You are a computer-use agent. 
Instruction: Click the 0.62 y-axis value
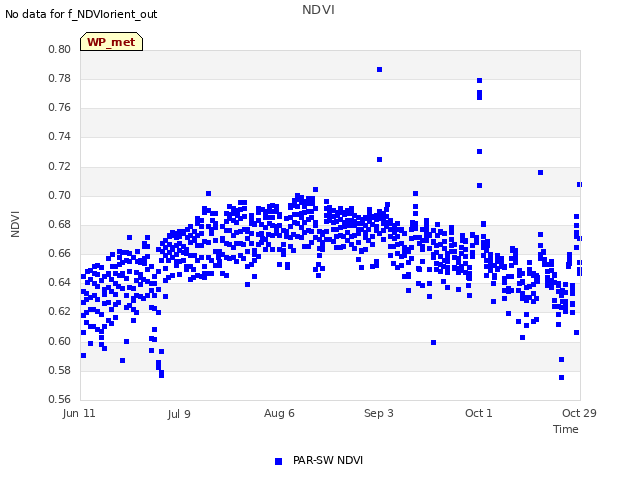click(60, 311)
